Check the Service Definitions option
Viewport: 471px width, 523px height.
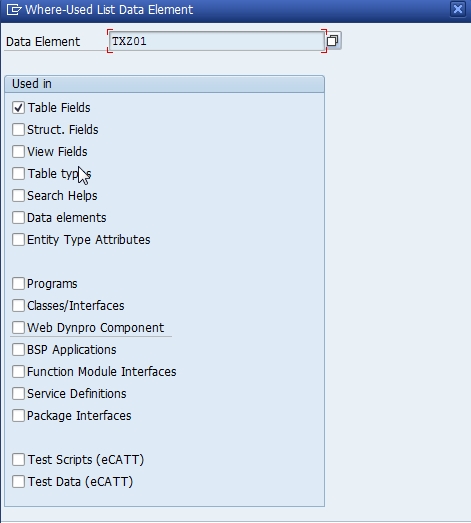[18, 394]
